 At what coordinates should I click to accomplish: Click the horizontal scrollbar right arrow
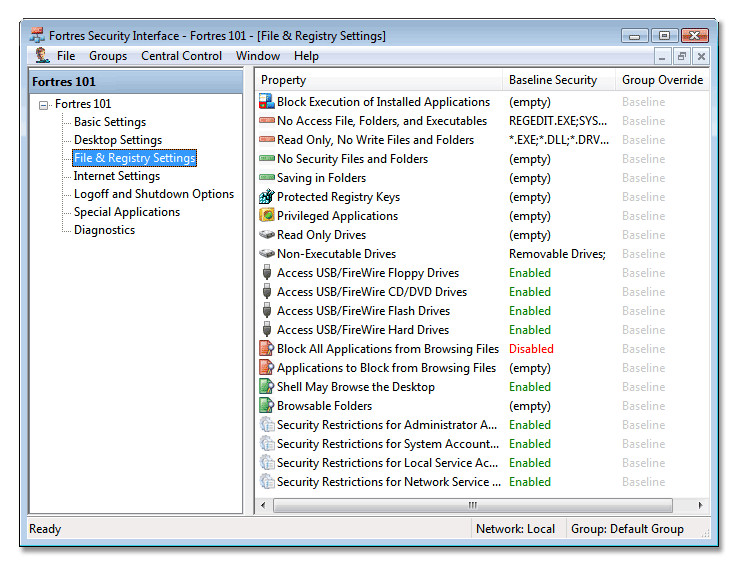pos(700,505)
